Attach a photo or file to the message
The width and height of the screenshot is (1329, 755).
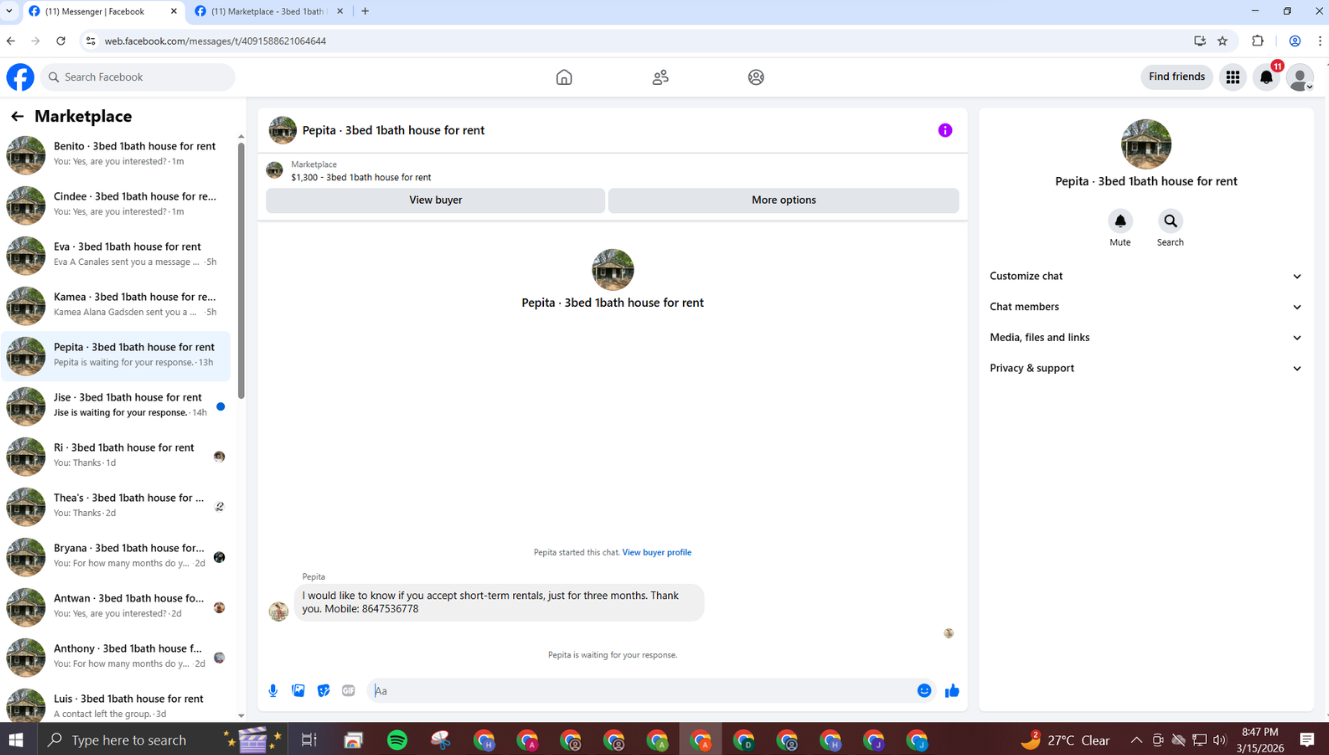298,691
